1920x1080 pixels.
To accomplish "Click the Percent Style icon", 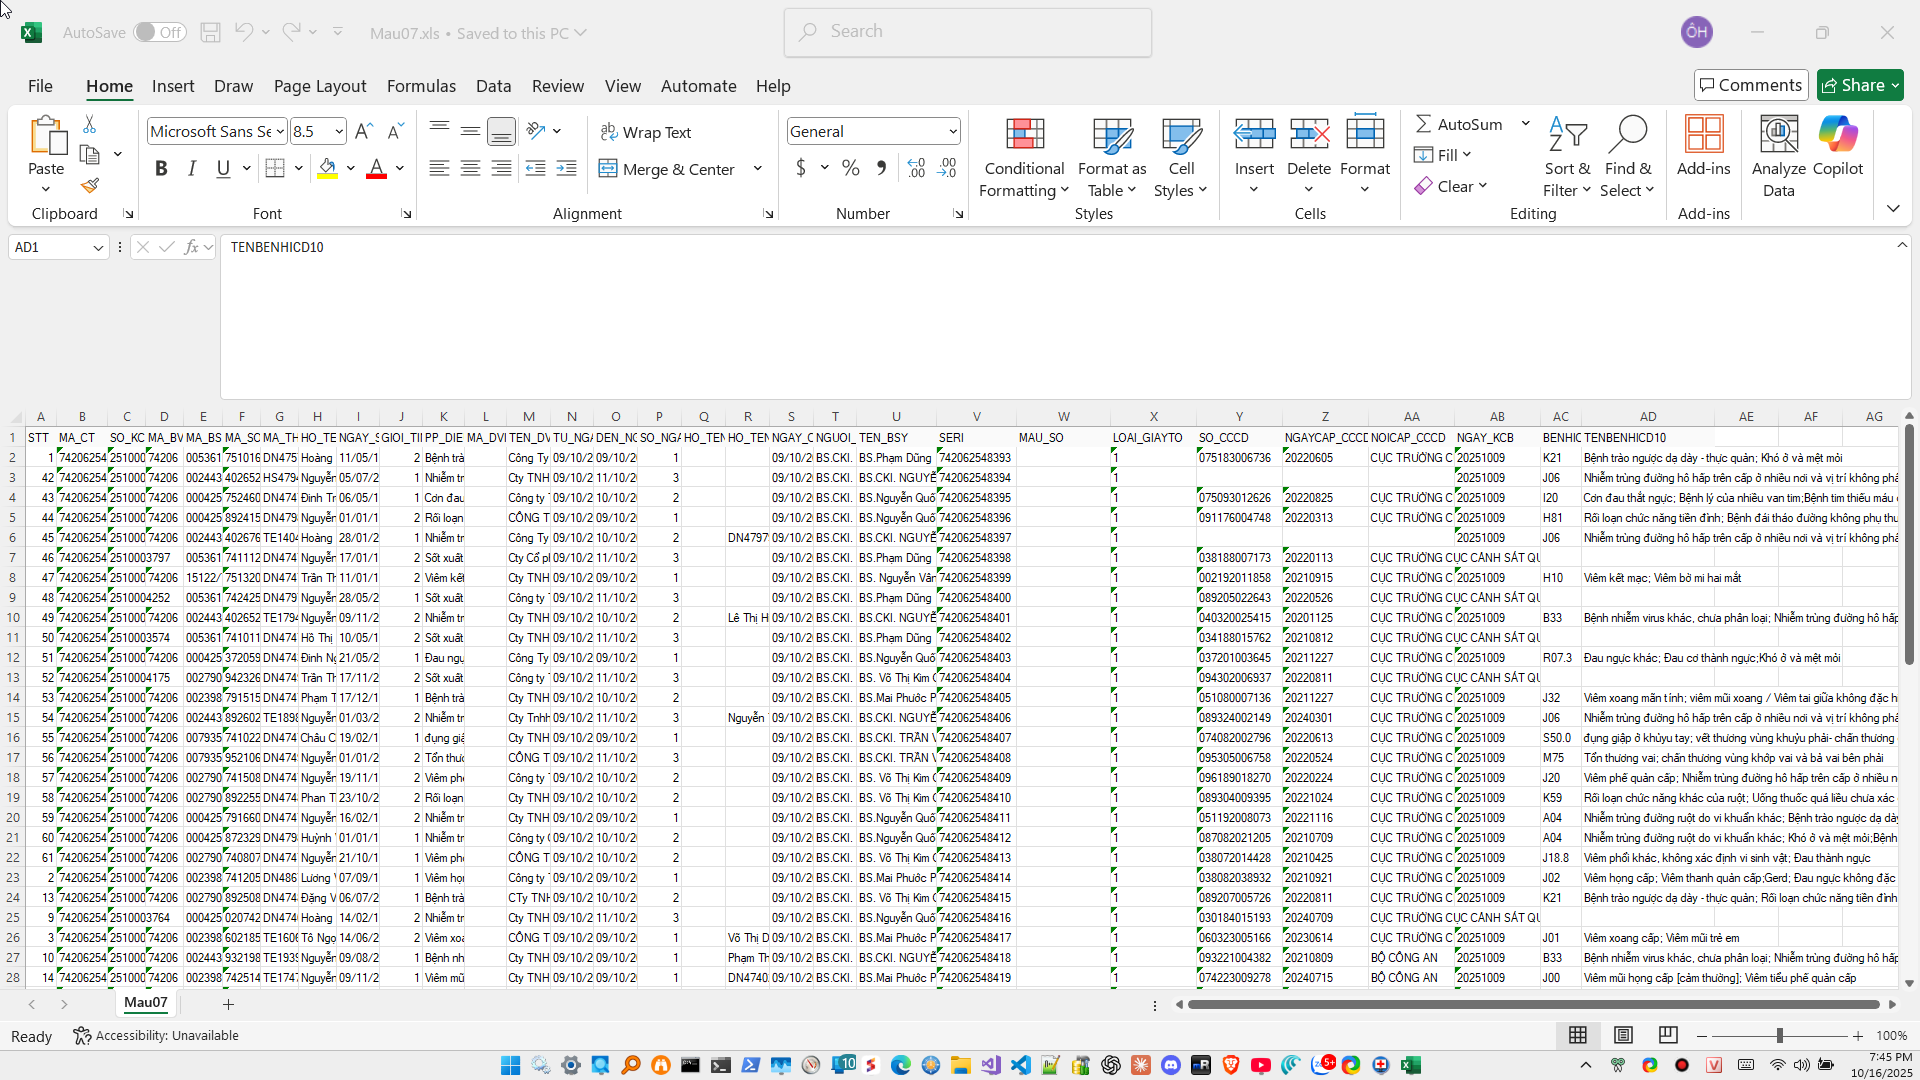I will click(x=851, y=169).
